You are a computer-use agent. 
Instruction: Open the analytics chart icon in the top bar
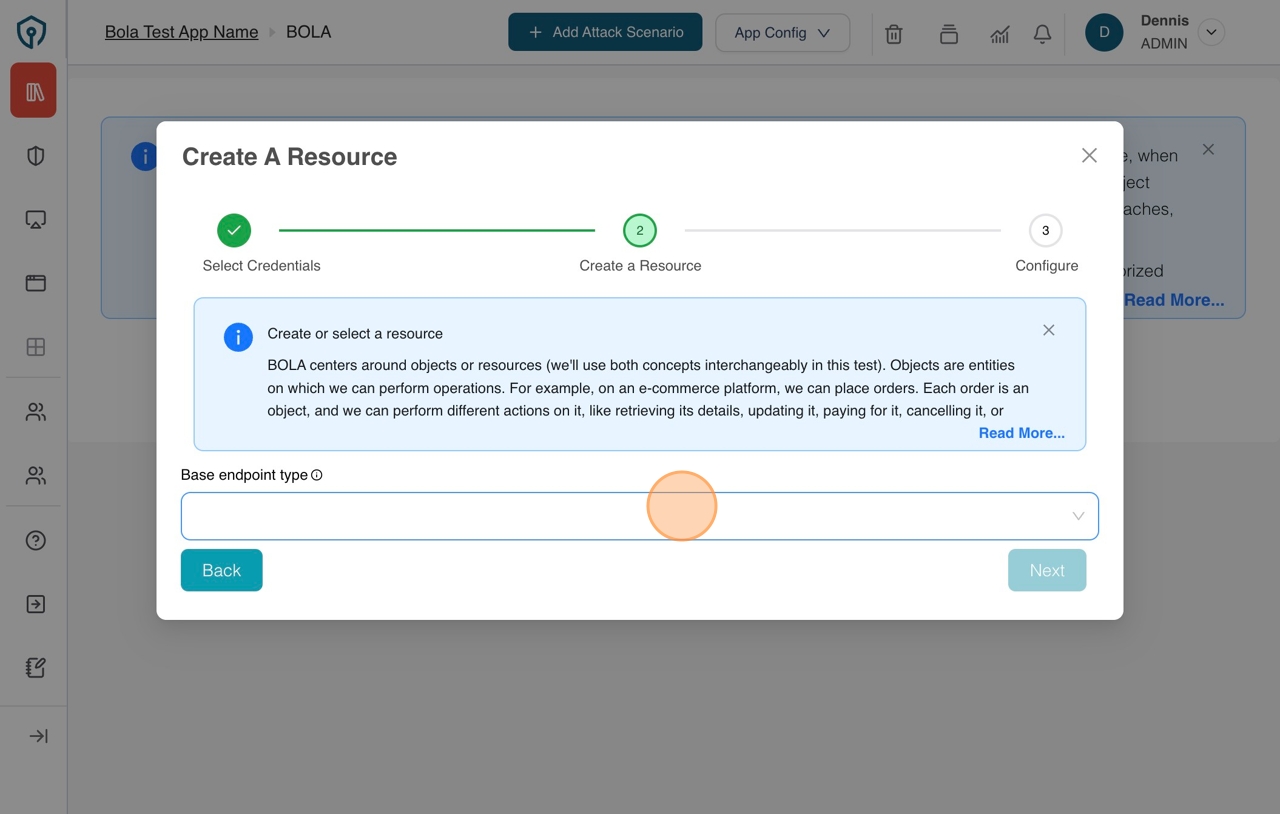coord(999,33)
